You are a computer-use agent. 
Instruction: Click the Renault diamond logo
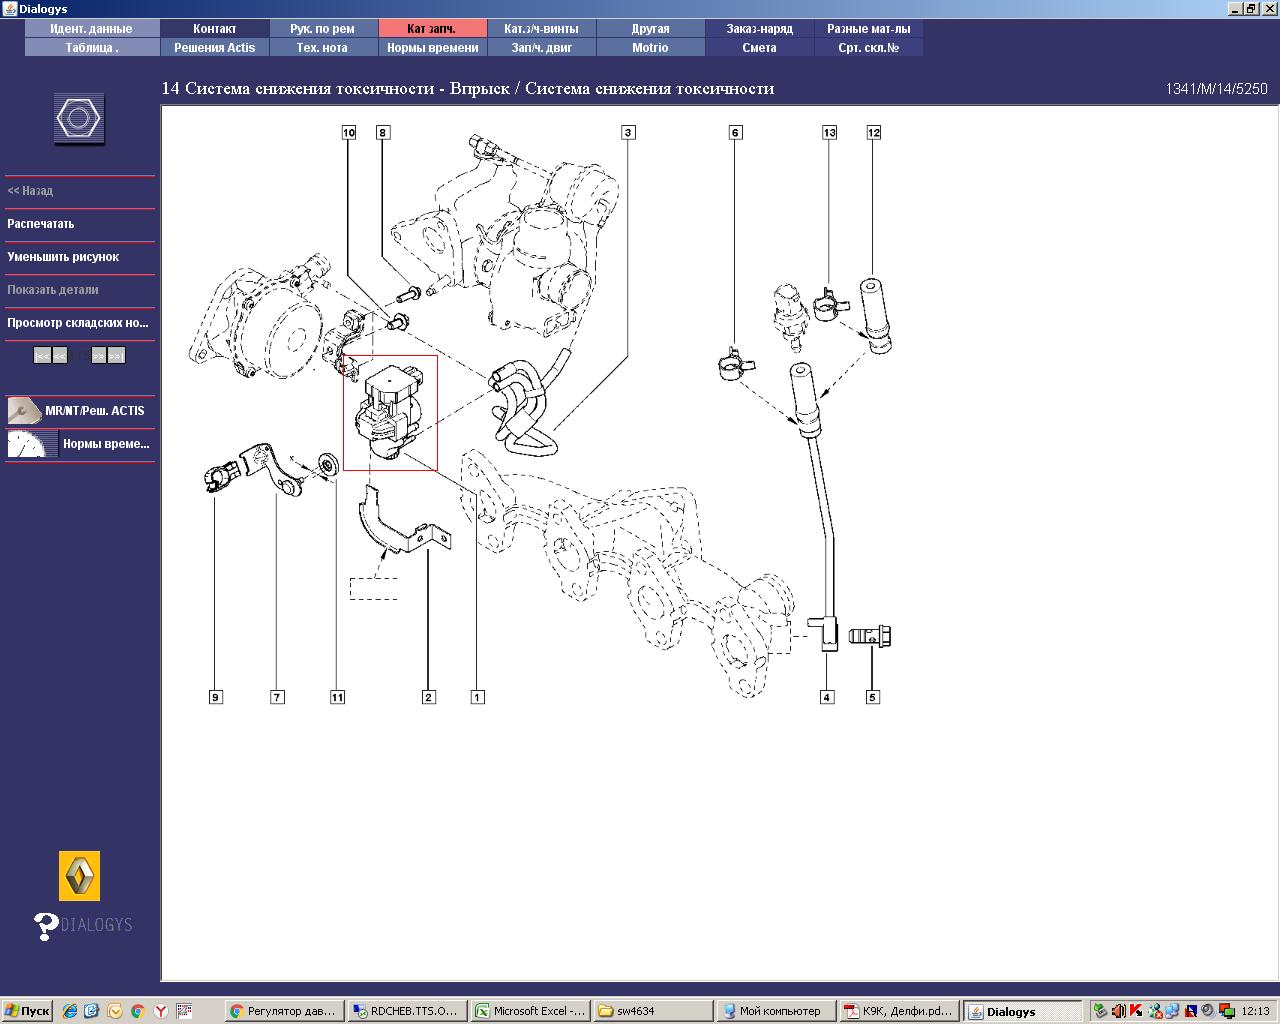pyautogui.click(x=80, y=877)
